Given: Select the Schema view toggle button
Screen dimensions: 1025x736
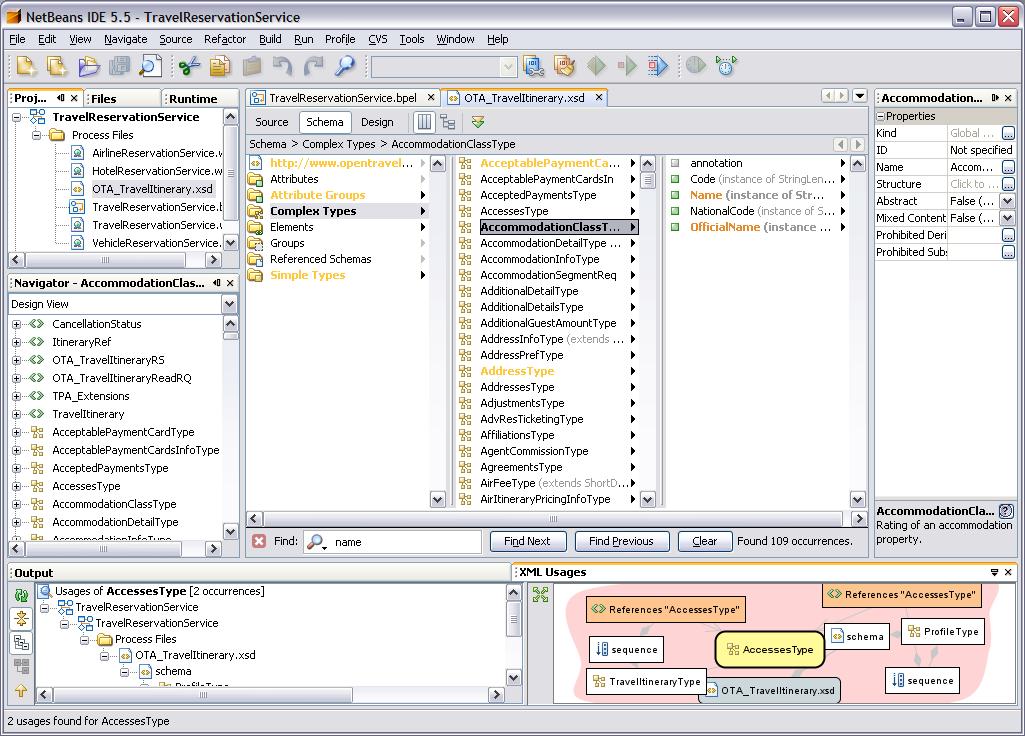Looking at the screenshot, I should [325, 122].
